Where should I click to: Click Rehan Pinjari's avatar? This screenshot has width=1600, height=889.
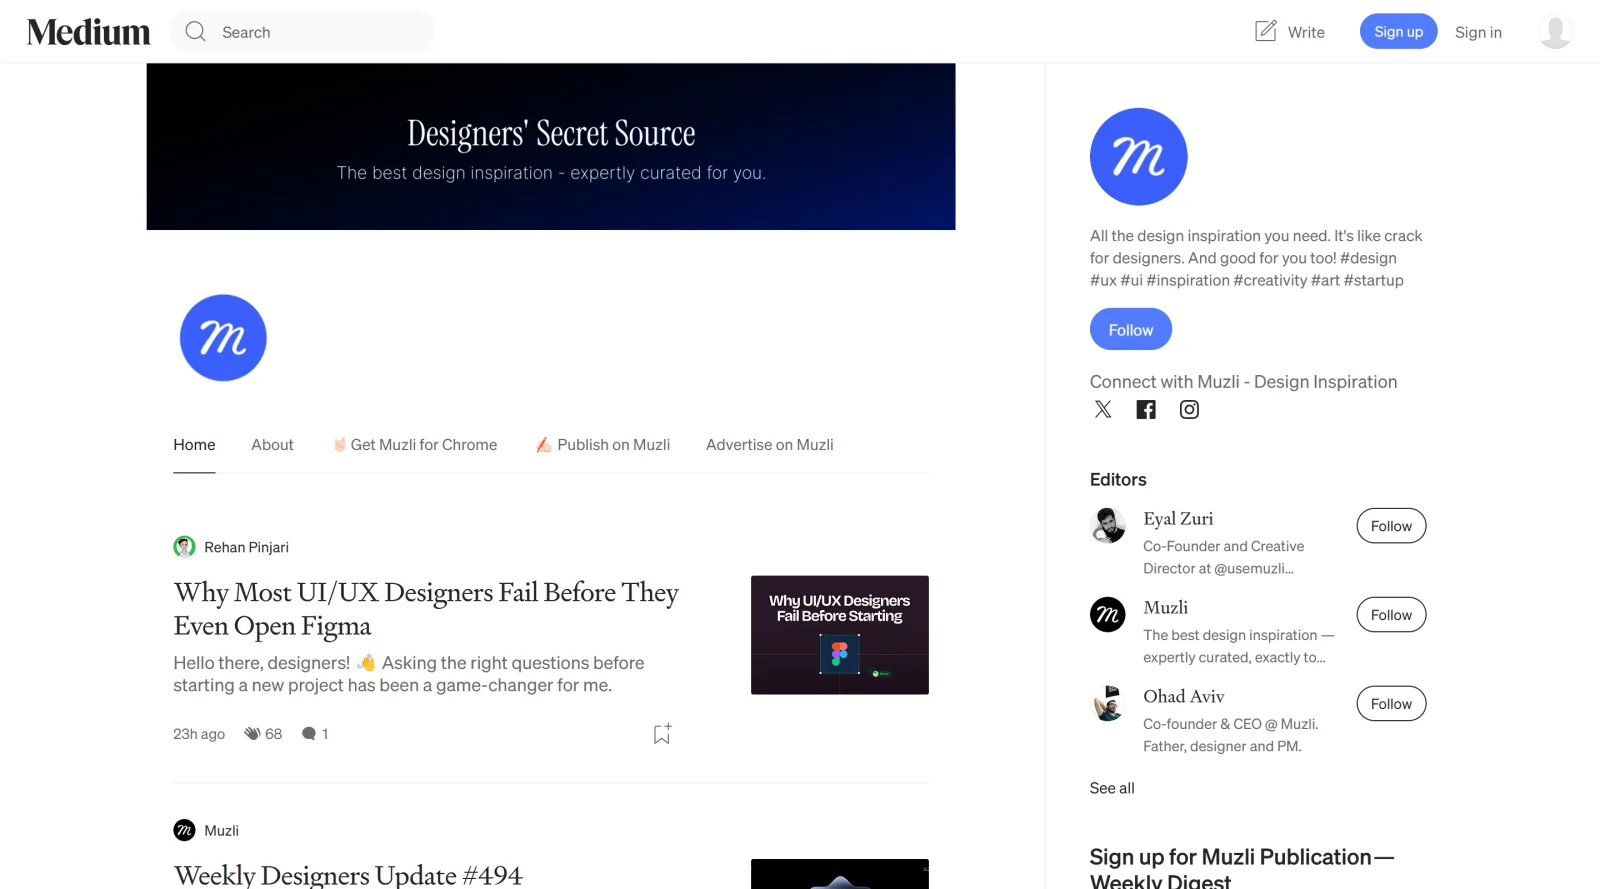coord(184,547)
